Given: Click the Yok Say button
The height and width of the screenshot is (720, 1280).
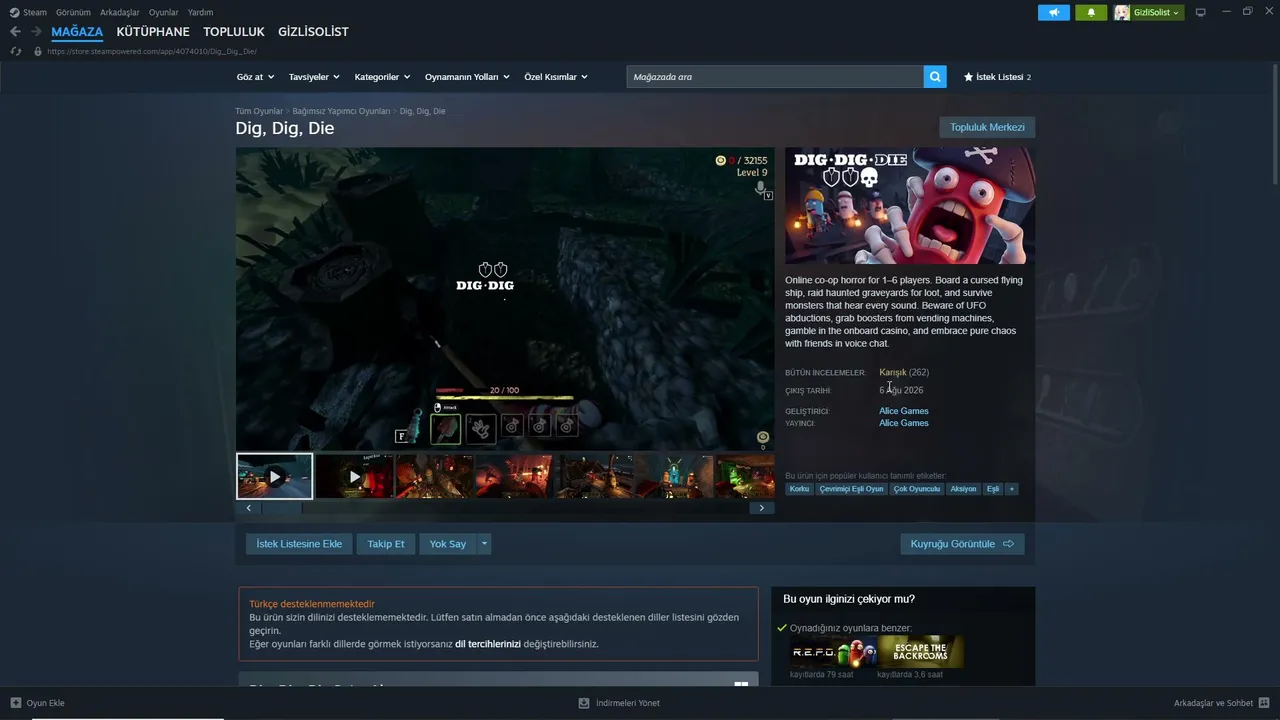Looking at the screenshot, I should [448, 544].
